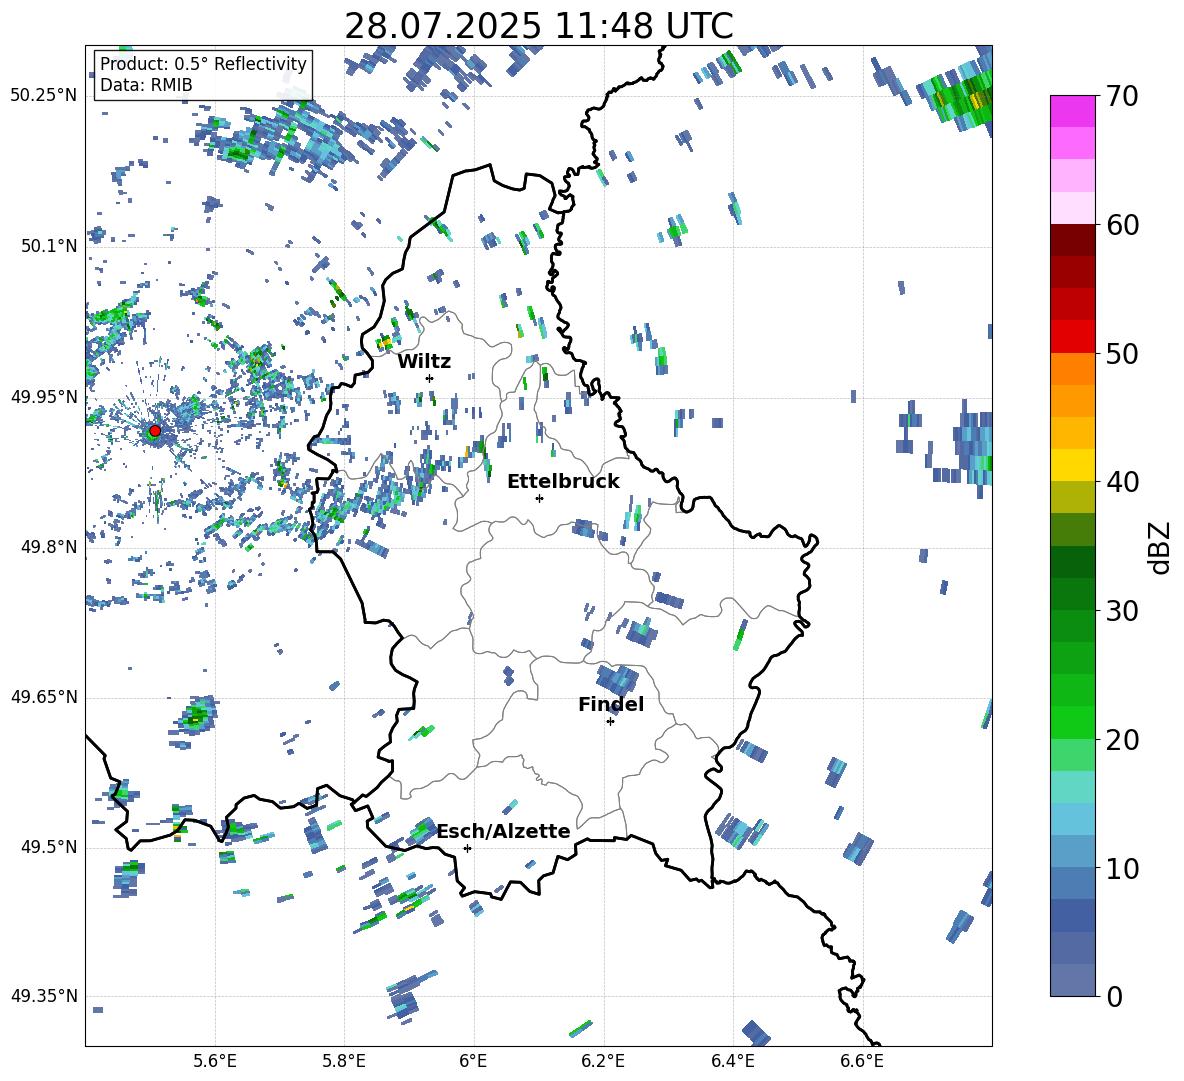This screenshot has width=1184, height=1081.
Task: Click the 49.5°N latitude label
Action: (x=49, y=846)
